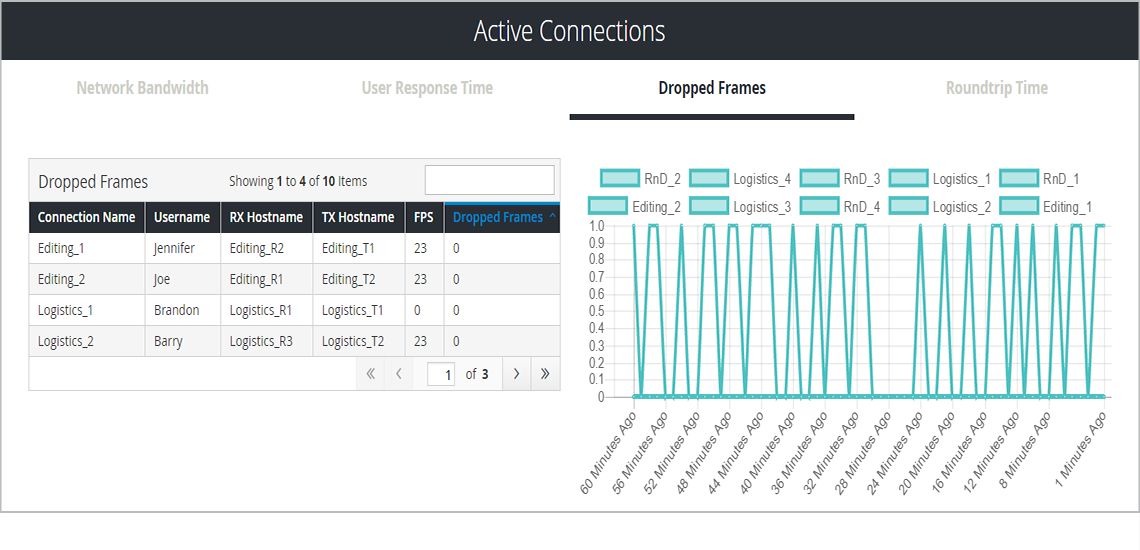Toggle Logistics_1 legend entry

pos(940,179)
